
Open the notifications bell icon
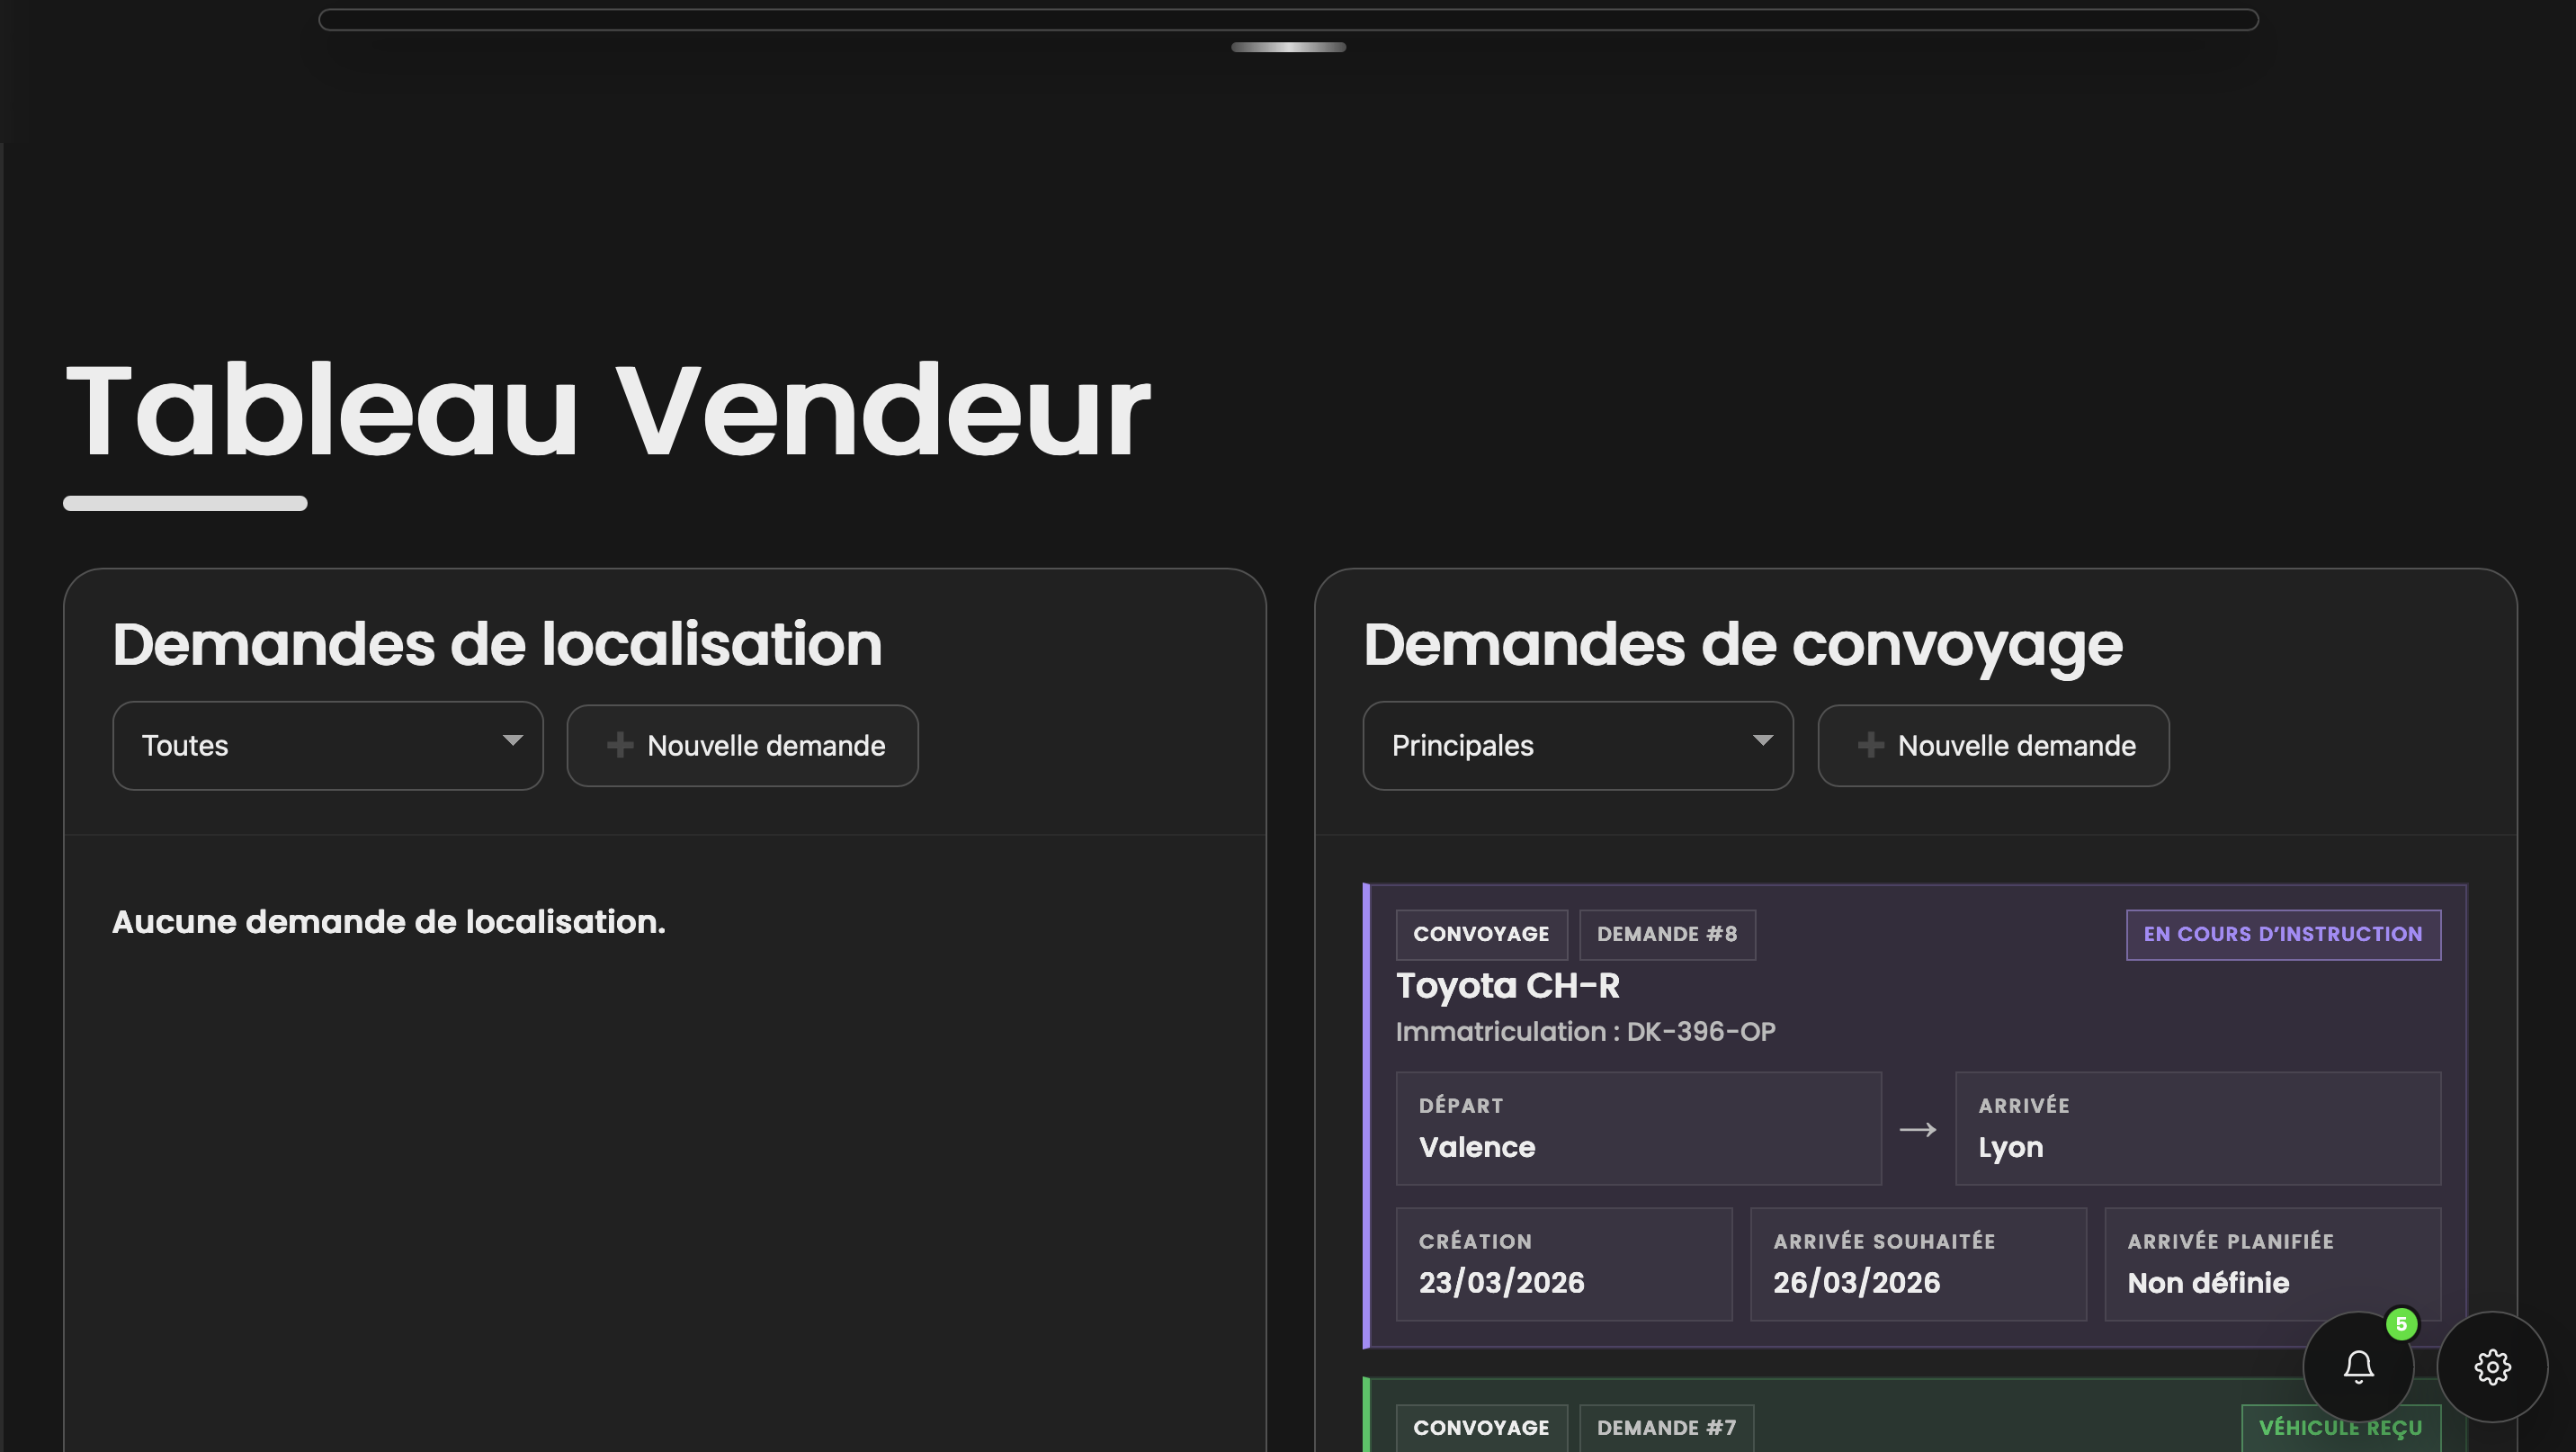tap(2358, 1366)
